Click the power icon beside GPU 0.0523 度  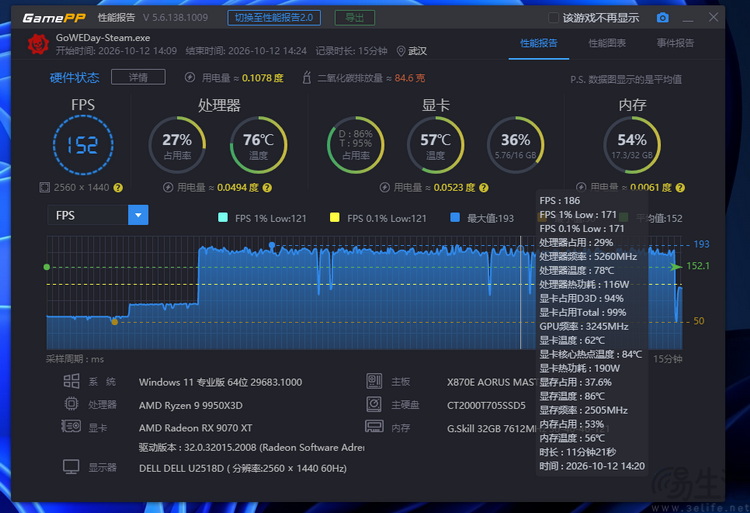click(x=385, y=187)
